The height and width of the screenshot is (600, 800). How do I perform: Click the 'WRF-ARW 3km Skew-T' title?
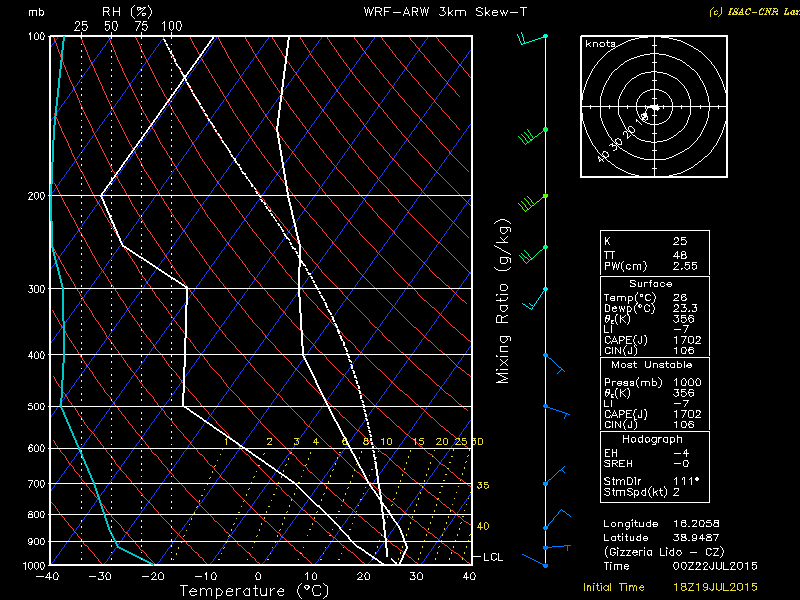pyautogui.click(x=445, y=12)
